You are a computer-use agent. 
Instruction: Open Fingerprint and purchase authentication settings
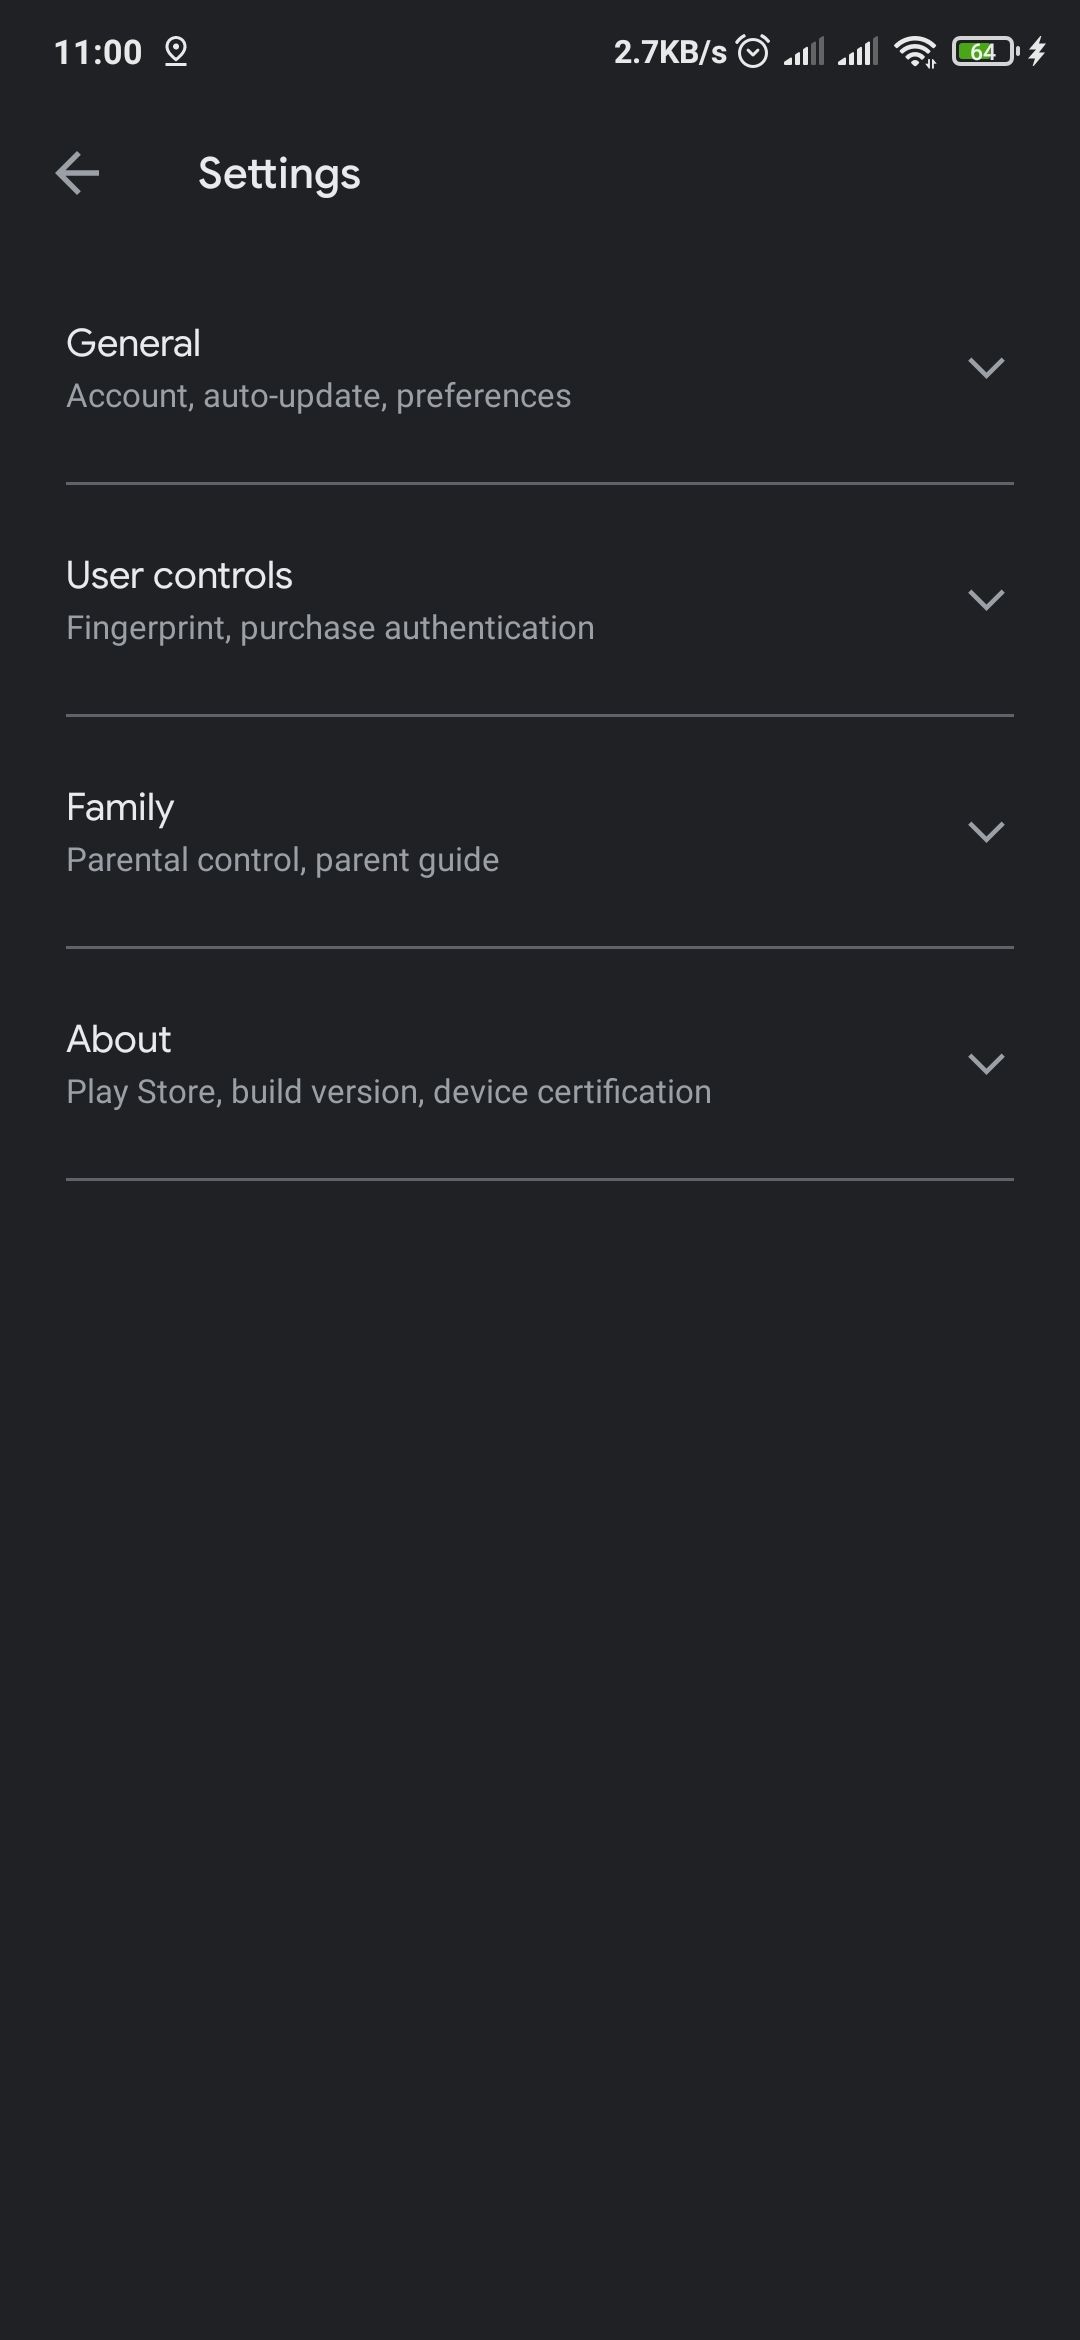(x=330, y=626)
